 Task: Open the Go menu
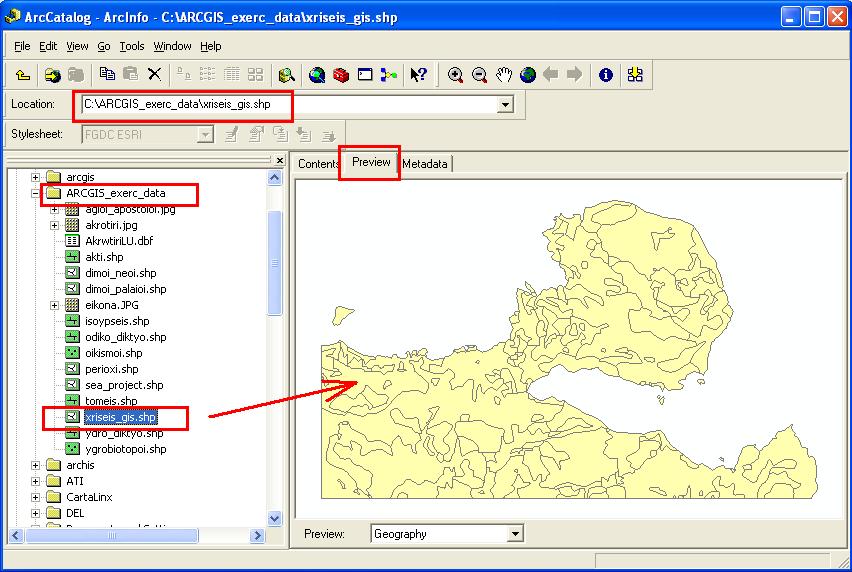104,46
